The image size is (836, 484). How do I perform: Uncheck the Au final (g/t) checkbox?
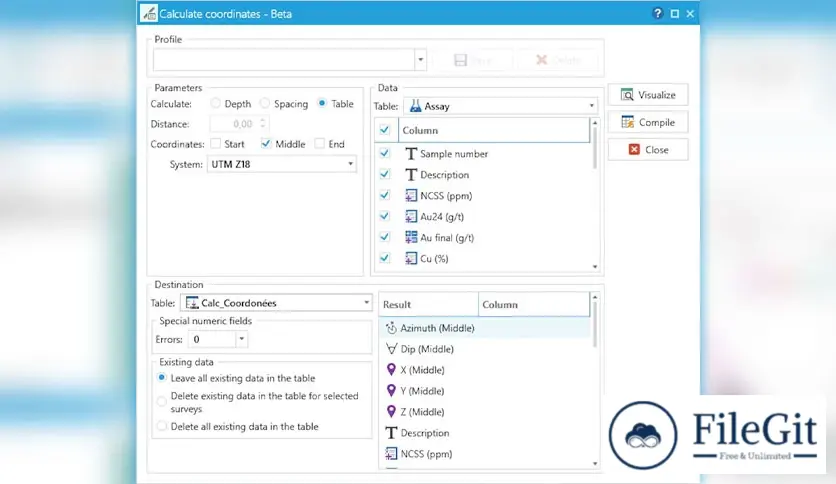click(x=384, y=237)
